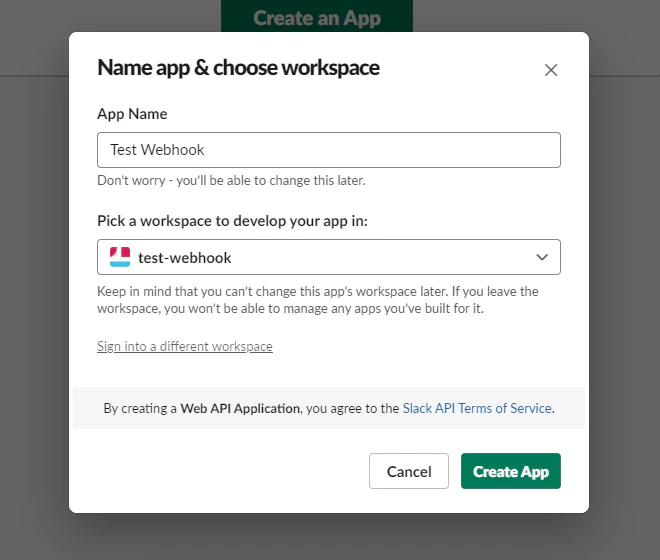Viewport: 660px width, 560px height.
Task: Click the bold Web API Application text
Action: click(241, 408)
